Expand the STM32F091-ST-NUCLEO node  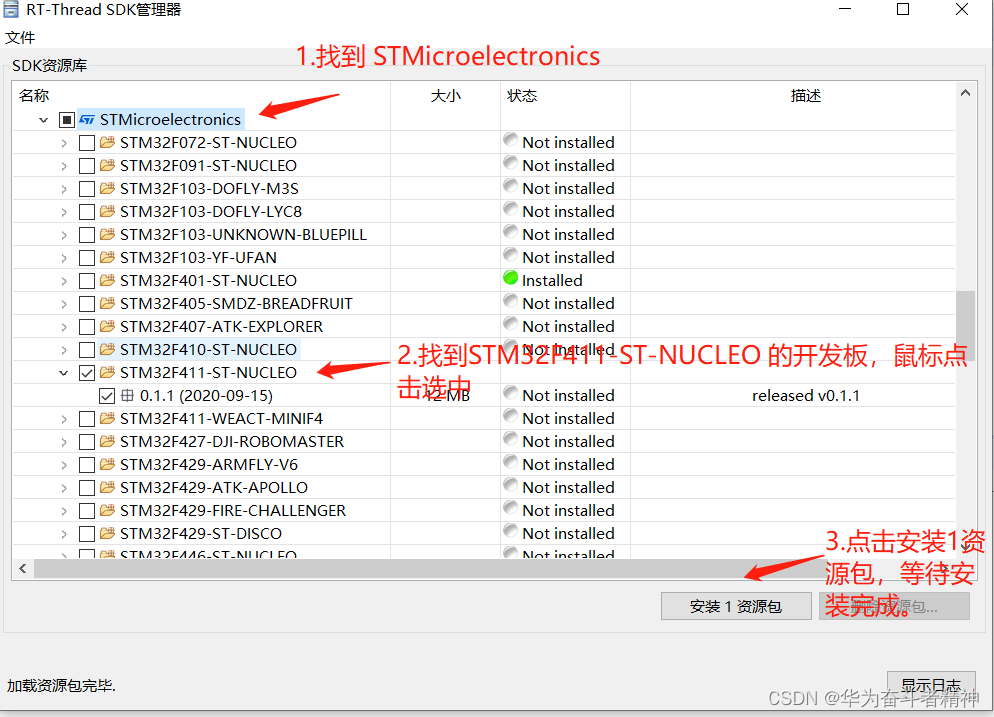coord(63,166)
